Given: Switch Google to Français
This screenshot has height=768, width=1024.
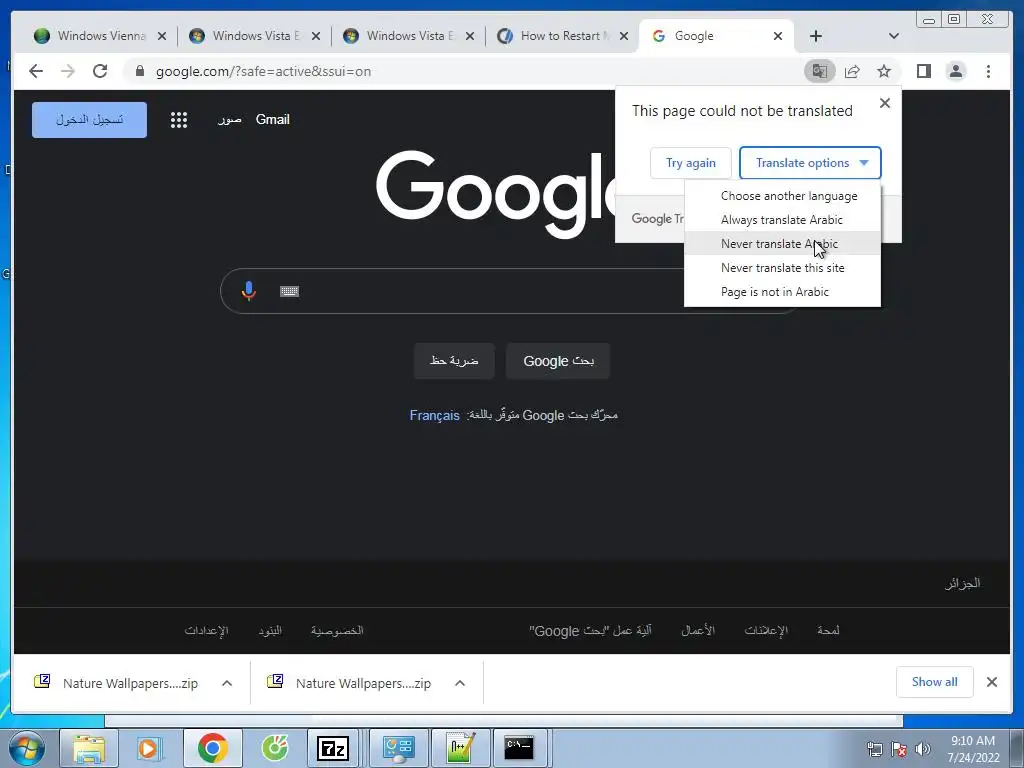Looking at the screenshot, I should pos(434,415).
